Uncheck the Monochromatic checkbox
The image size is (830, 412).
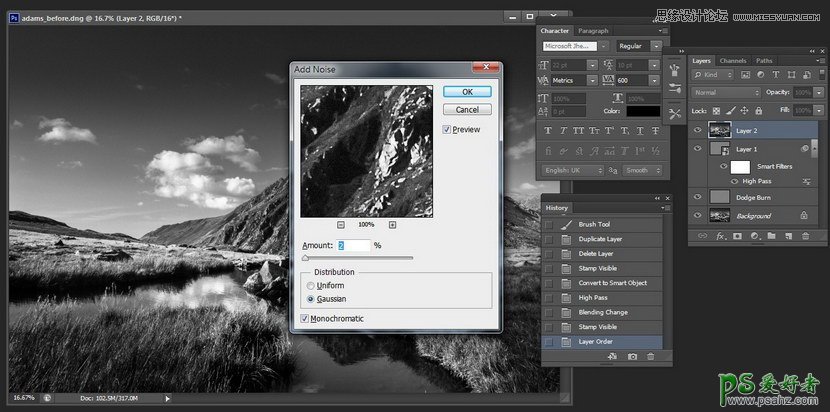coord(306,319)
